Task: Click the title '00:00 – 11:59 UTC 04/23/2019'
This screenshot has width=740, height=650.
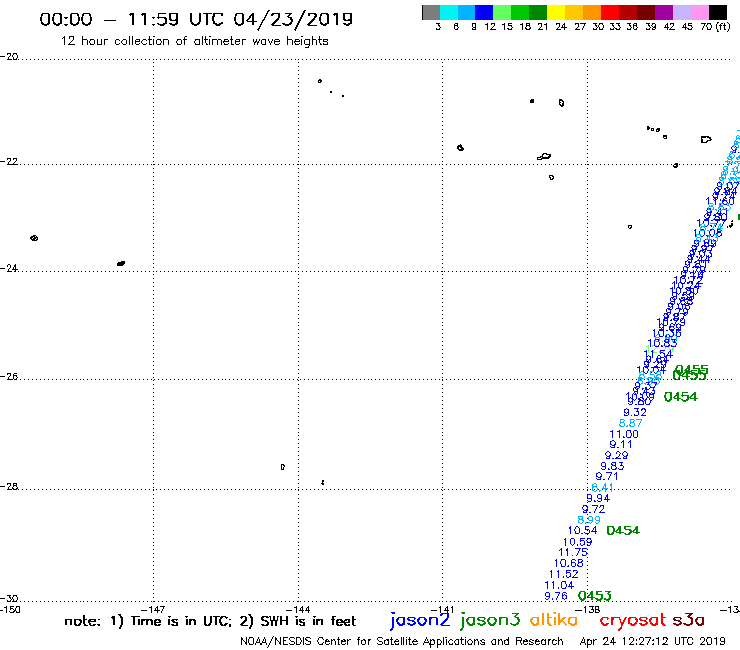Action: [x=196, y=19]
